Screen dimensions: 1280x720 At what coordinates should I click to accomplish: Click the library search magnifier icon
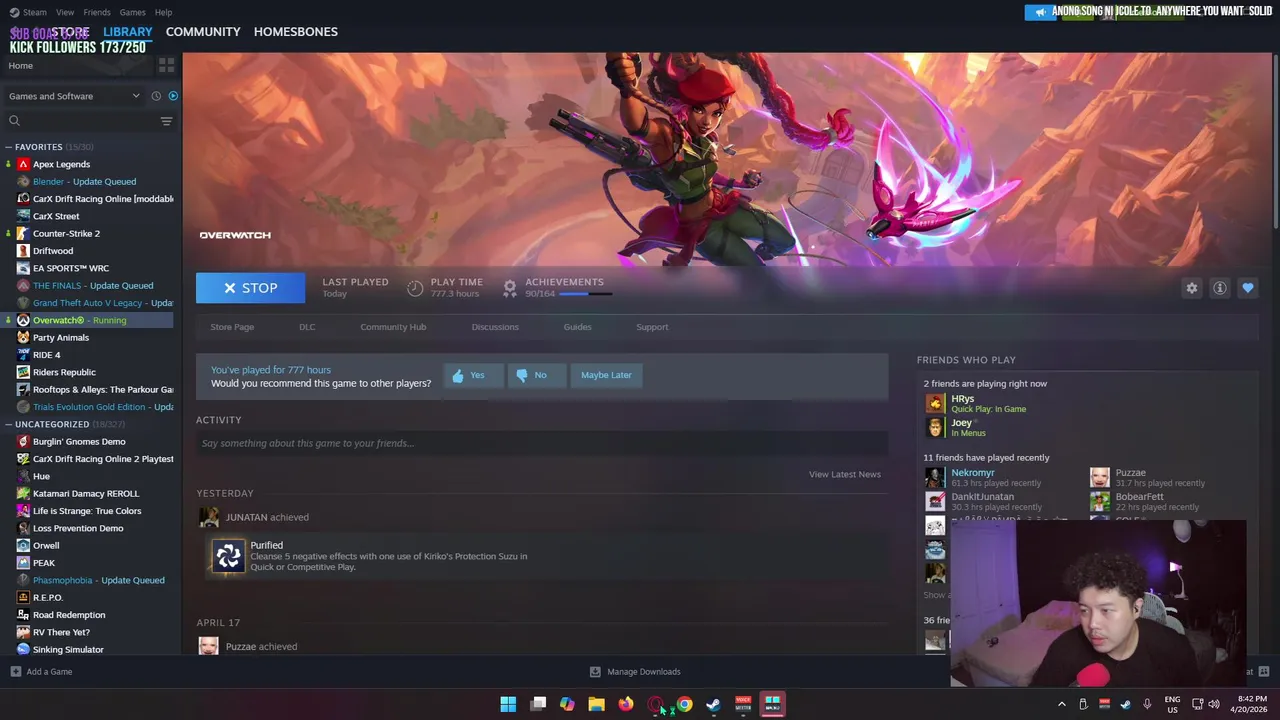pyautogui.click(x=14, y=121)
